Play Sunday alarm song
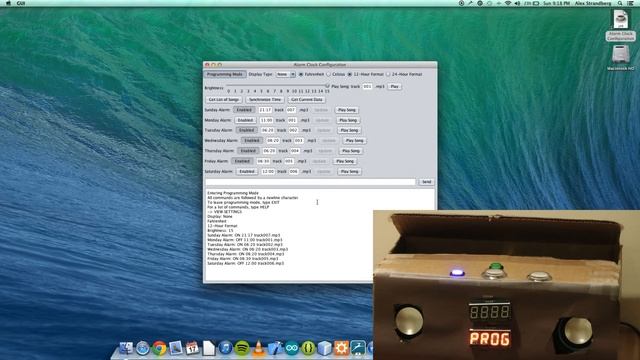Viewport: 640px width, 360px height. 347,110
